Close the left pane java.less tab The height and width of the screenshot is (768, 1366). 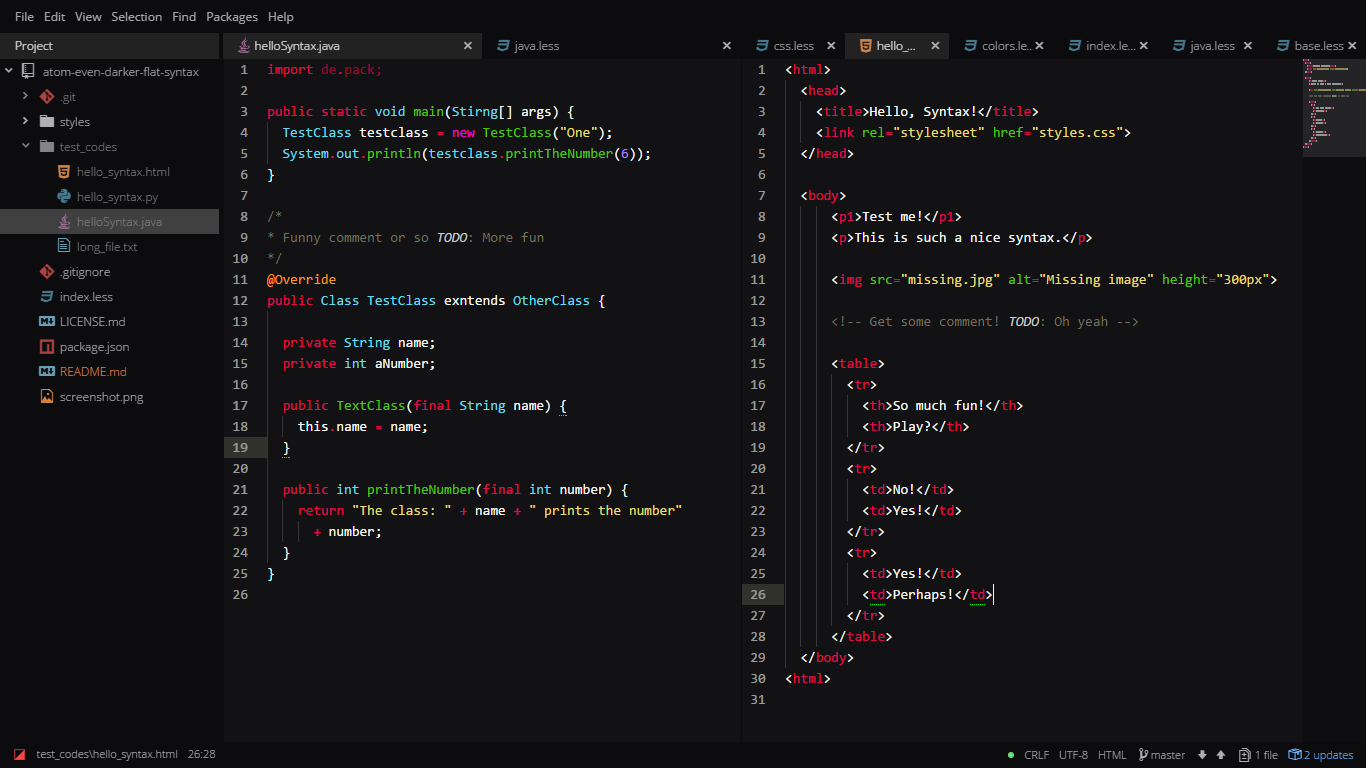[x=727, y=45]
